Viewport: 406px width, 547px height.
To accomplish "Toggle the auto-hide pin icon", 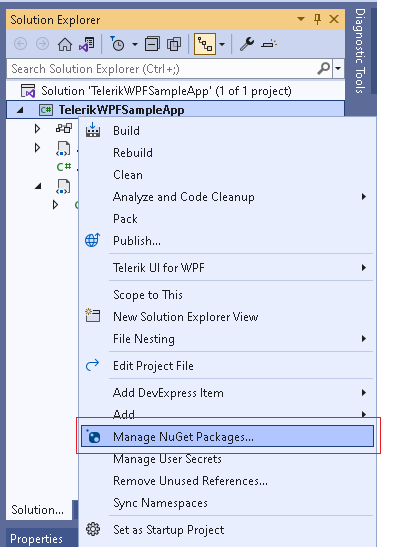I will (x=317, y=19).
